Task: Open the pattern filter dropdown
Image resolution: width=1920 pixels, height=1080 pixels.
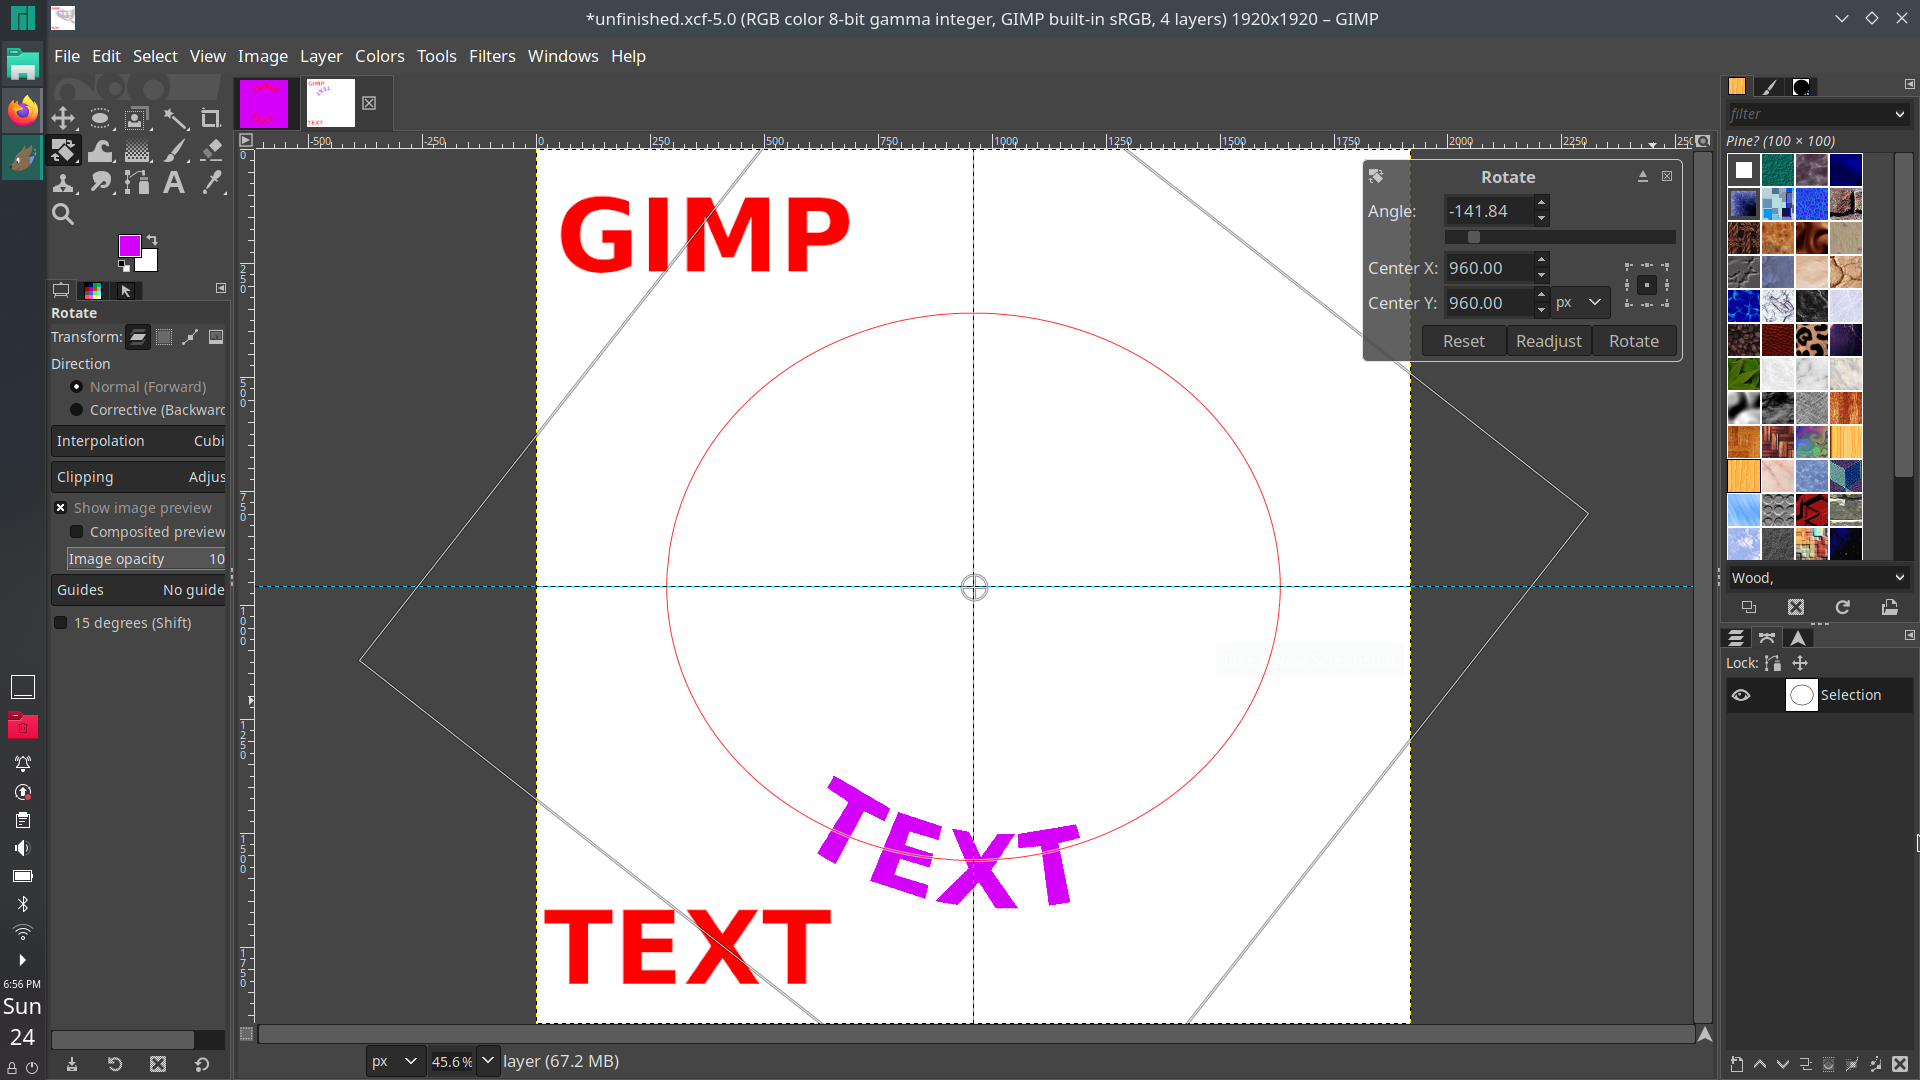Action: pyautogui.click(x=1900, y=115)
